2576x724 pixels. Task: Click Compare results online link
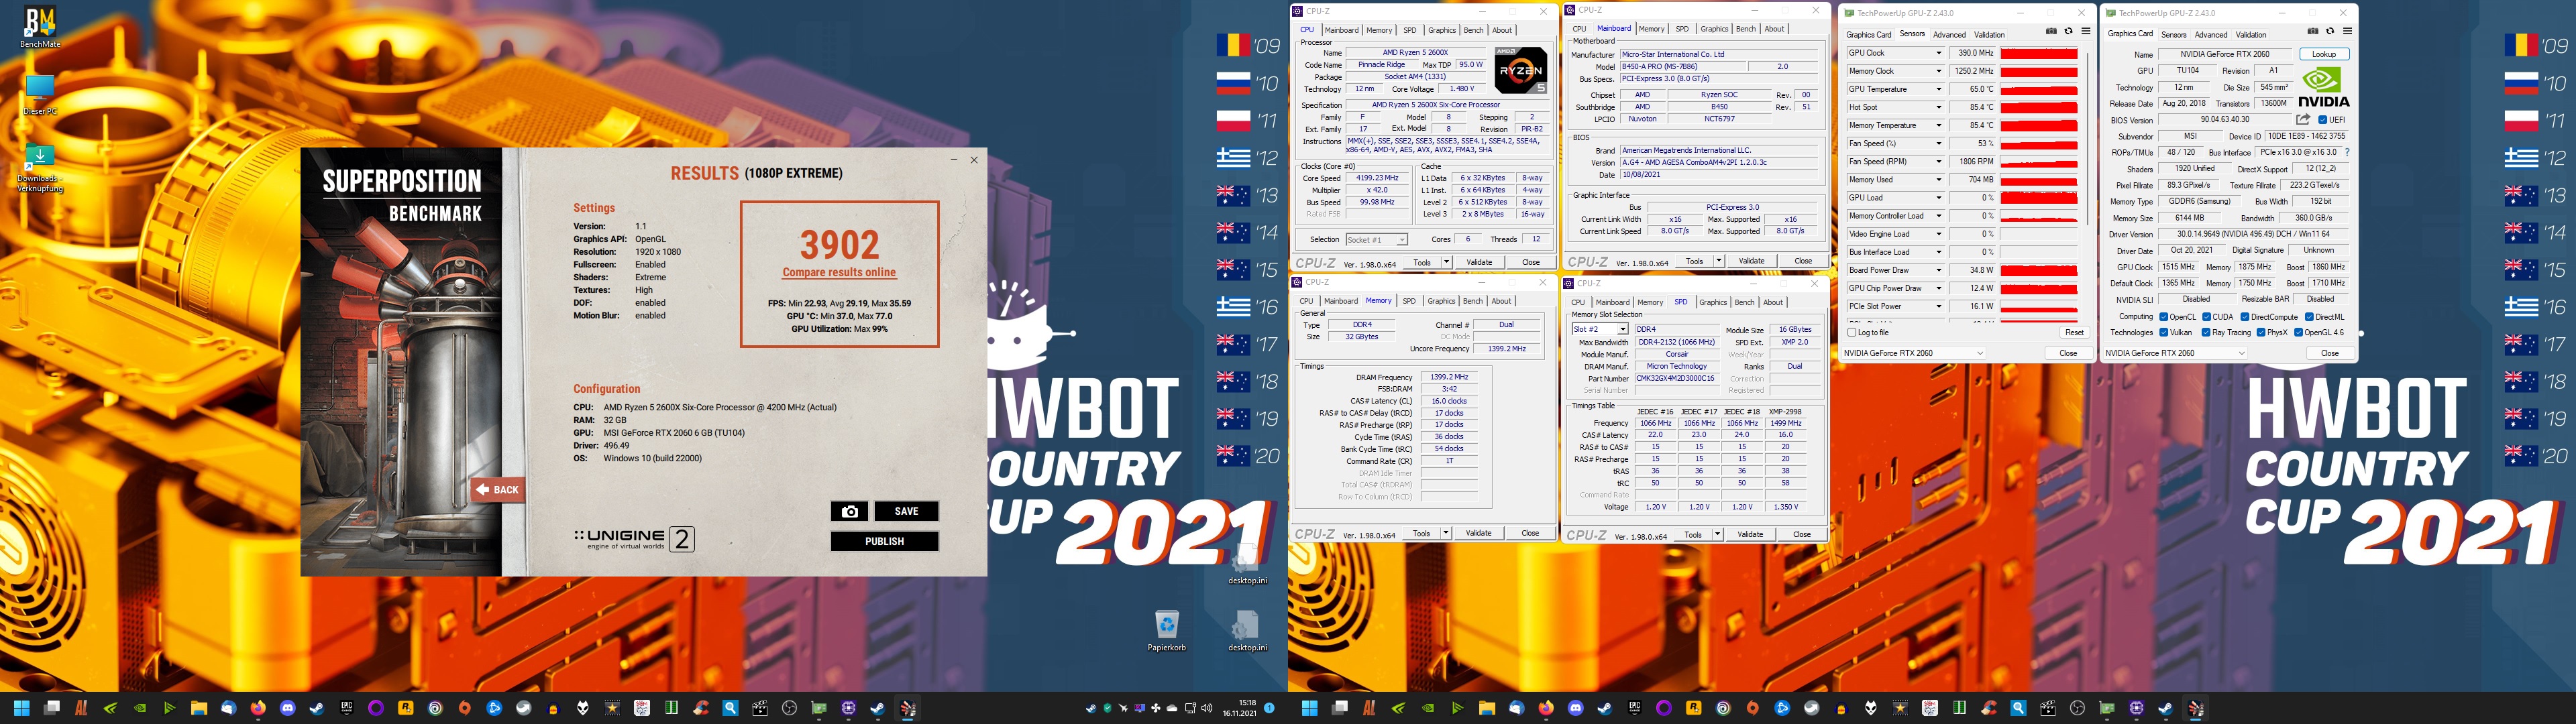[x=839, y=272]
